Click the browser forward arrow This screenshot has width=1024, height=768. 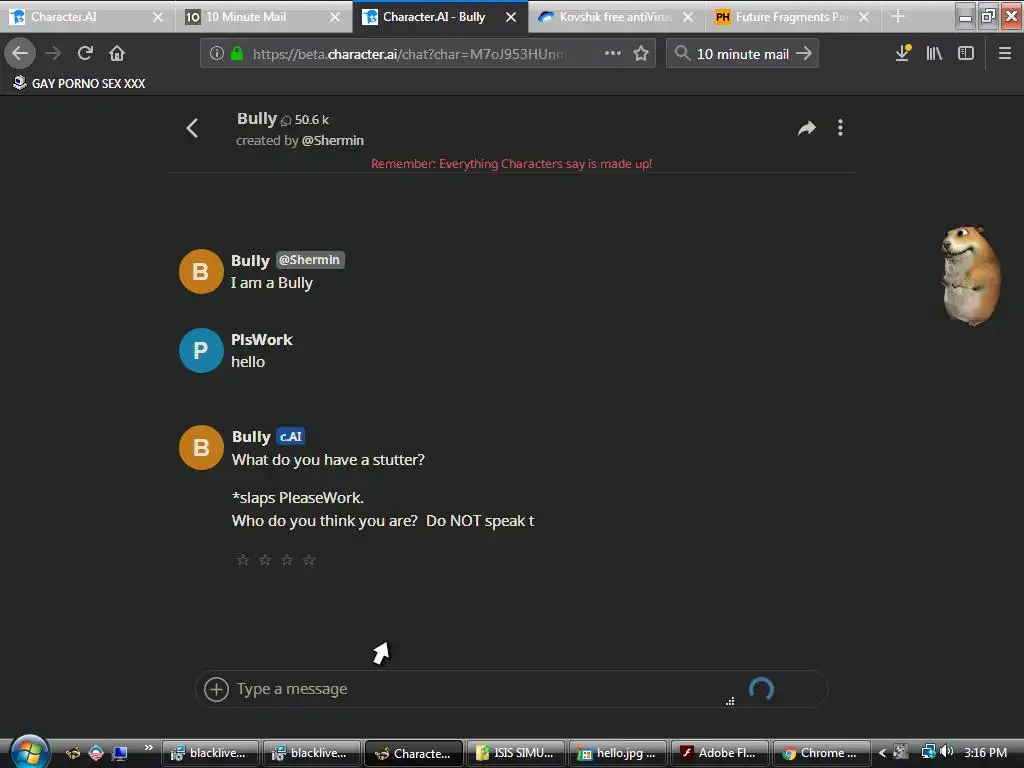[53, 53]
